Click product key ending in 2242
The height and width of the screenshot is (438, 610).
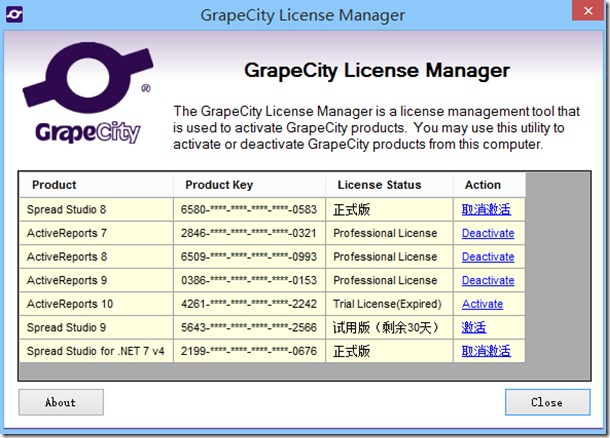[249, 304]
